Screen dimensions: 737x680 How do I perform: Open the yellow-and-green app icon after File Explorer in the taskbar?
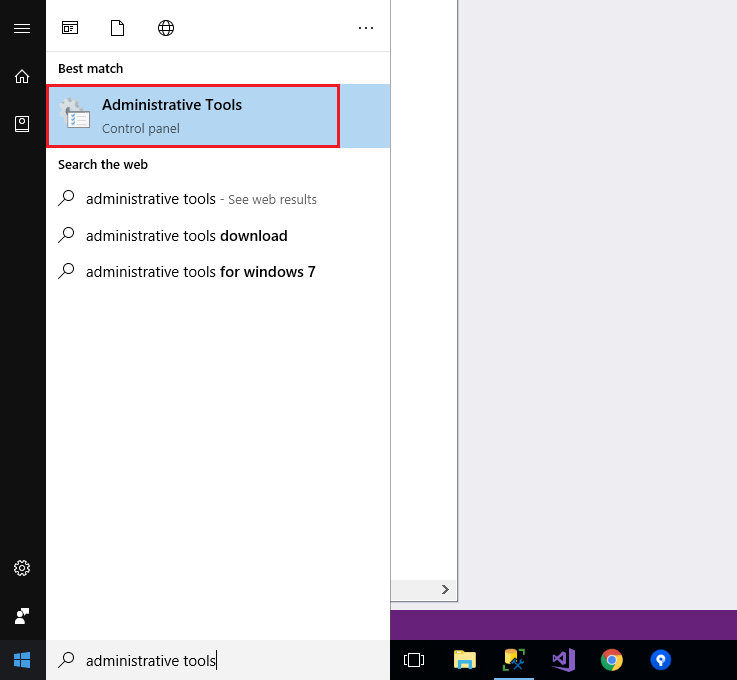tap(514, 660)
